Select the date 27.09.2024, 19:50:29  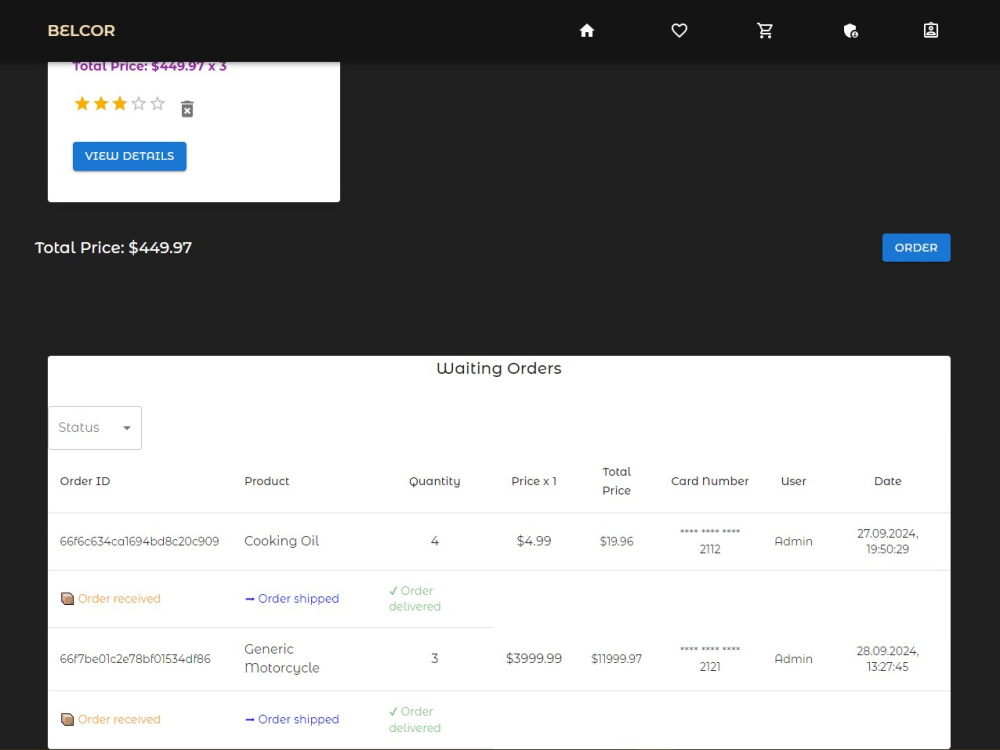[x=887, y=541]
